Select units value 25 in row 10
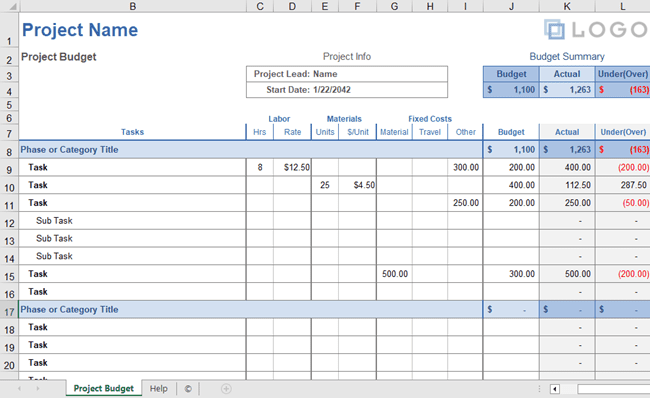The height and width of the screenshot is (398, 650). pos(325,185)
